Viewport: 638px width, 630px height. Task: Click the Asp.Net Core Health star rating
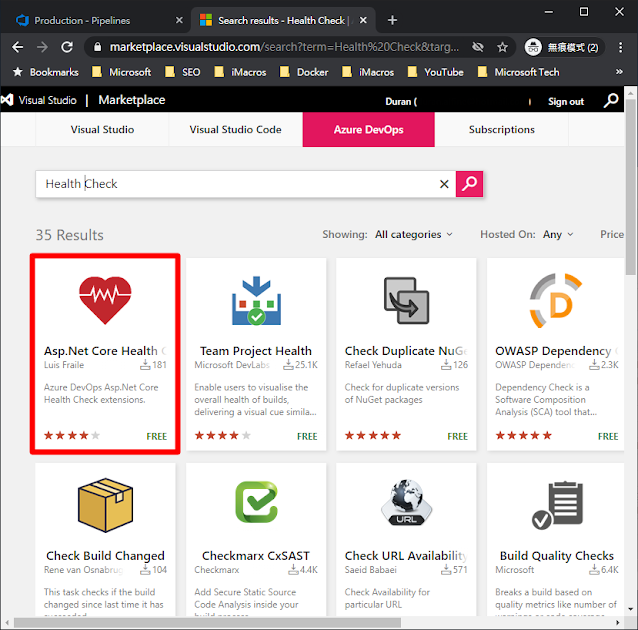pyautogui.click(x=72, y=435)
